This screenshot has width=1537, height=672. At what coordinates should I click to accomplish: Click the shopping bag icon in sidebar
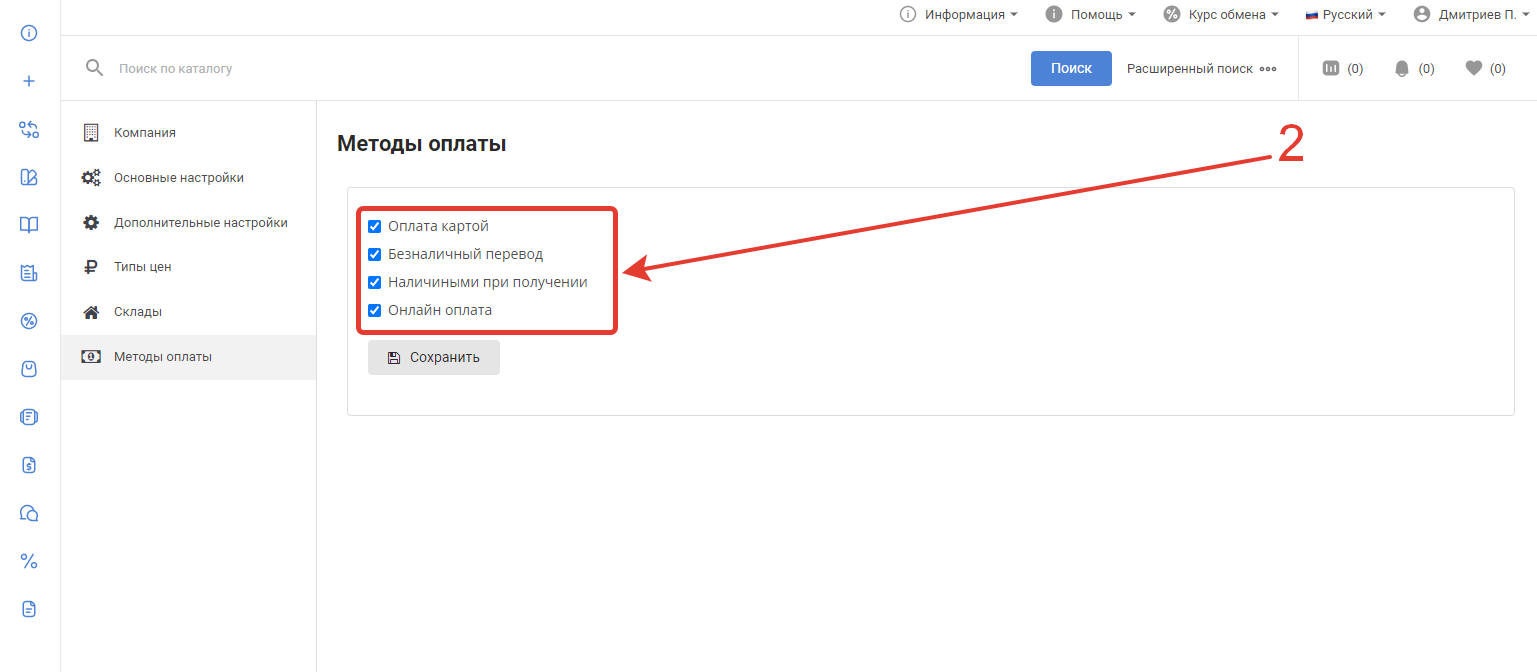coord(29,369)
